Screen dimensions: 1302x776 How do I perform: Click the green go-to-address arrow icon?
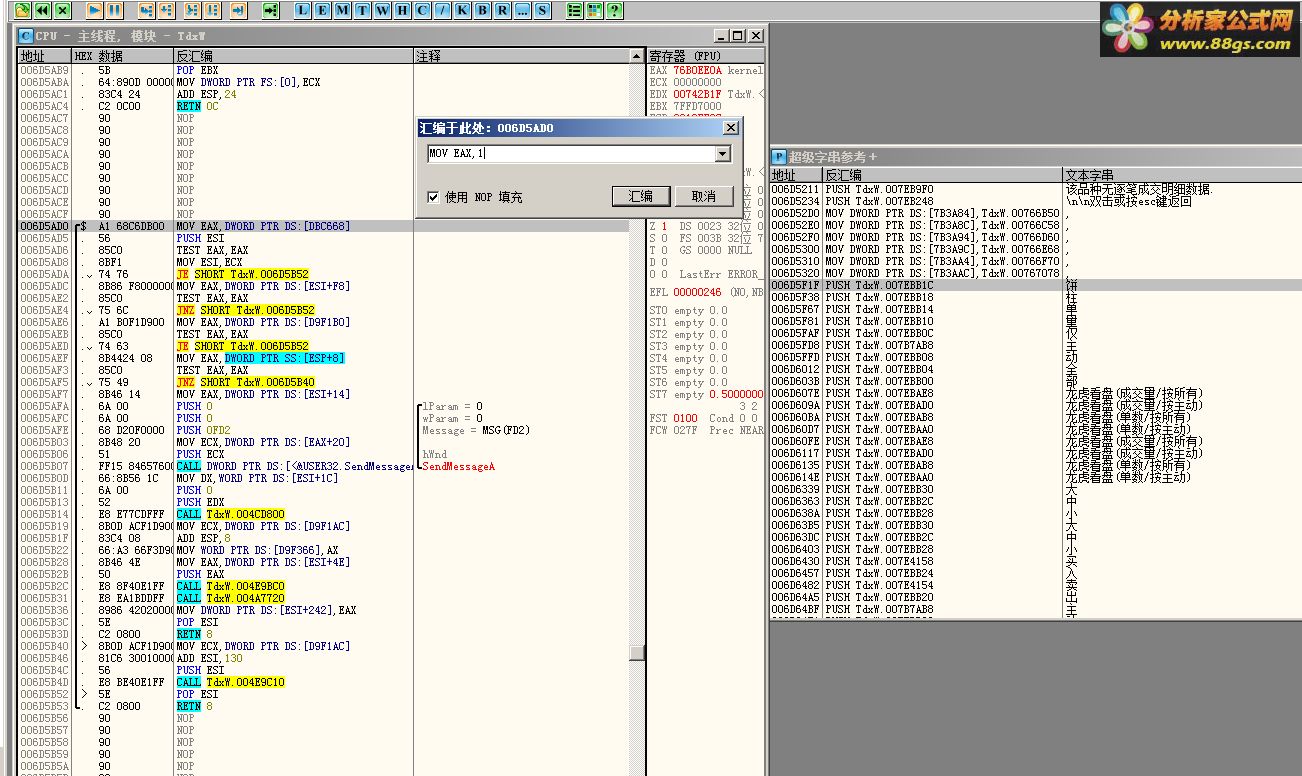point(270,10)
